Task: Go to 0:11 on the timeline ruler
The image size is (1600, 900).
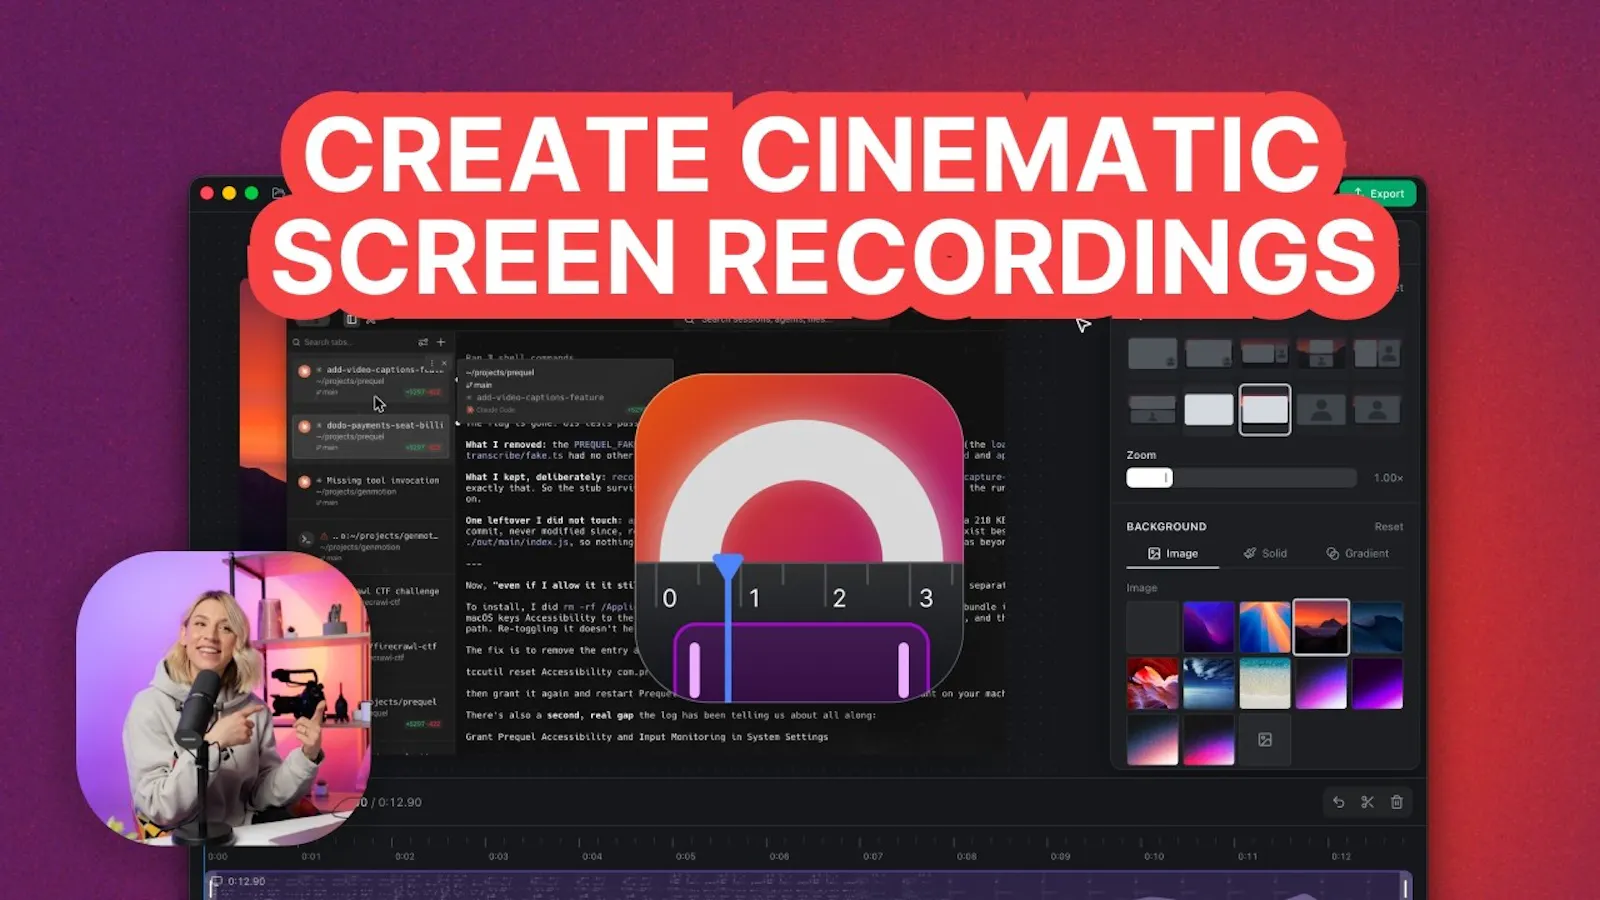Action: 1247,856
